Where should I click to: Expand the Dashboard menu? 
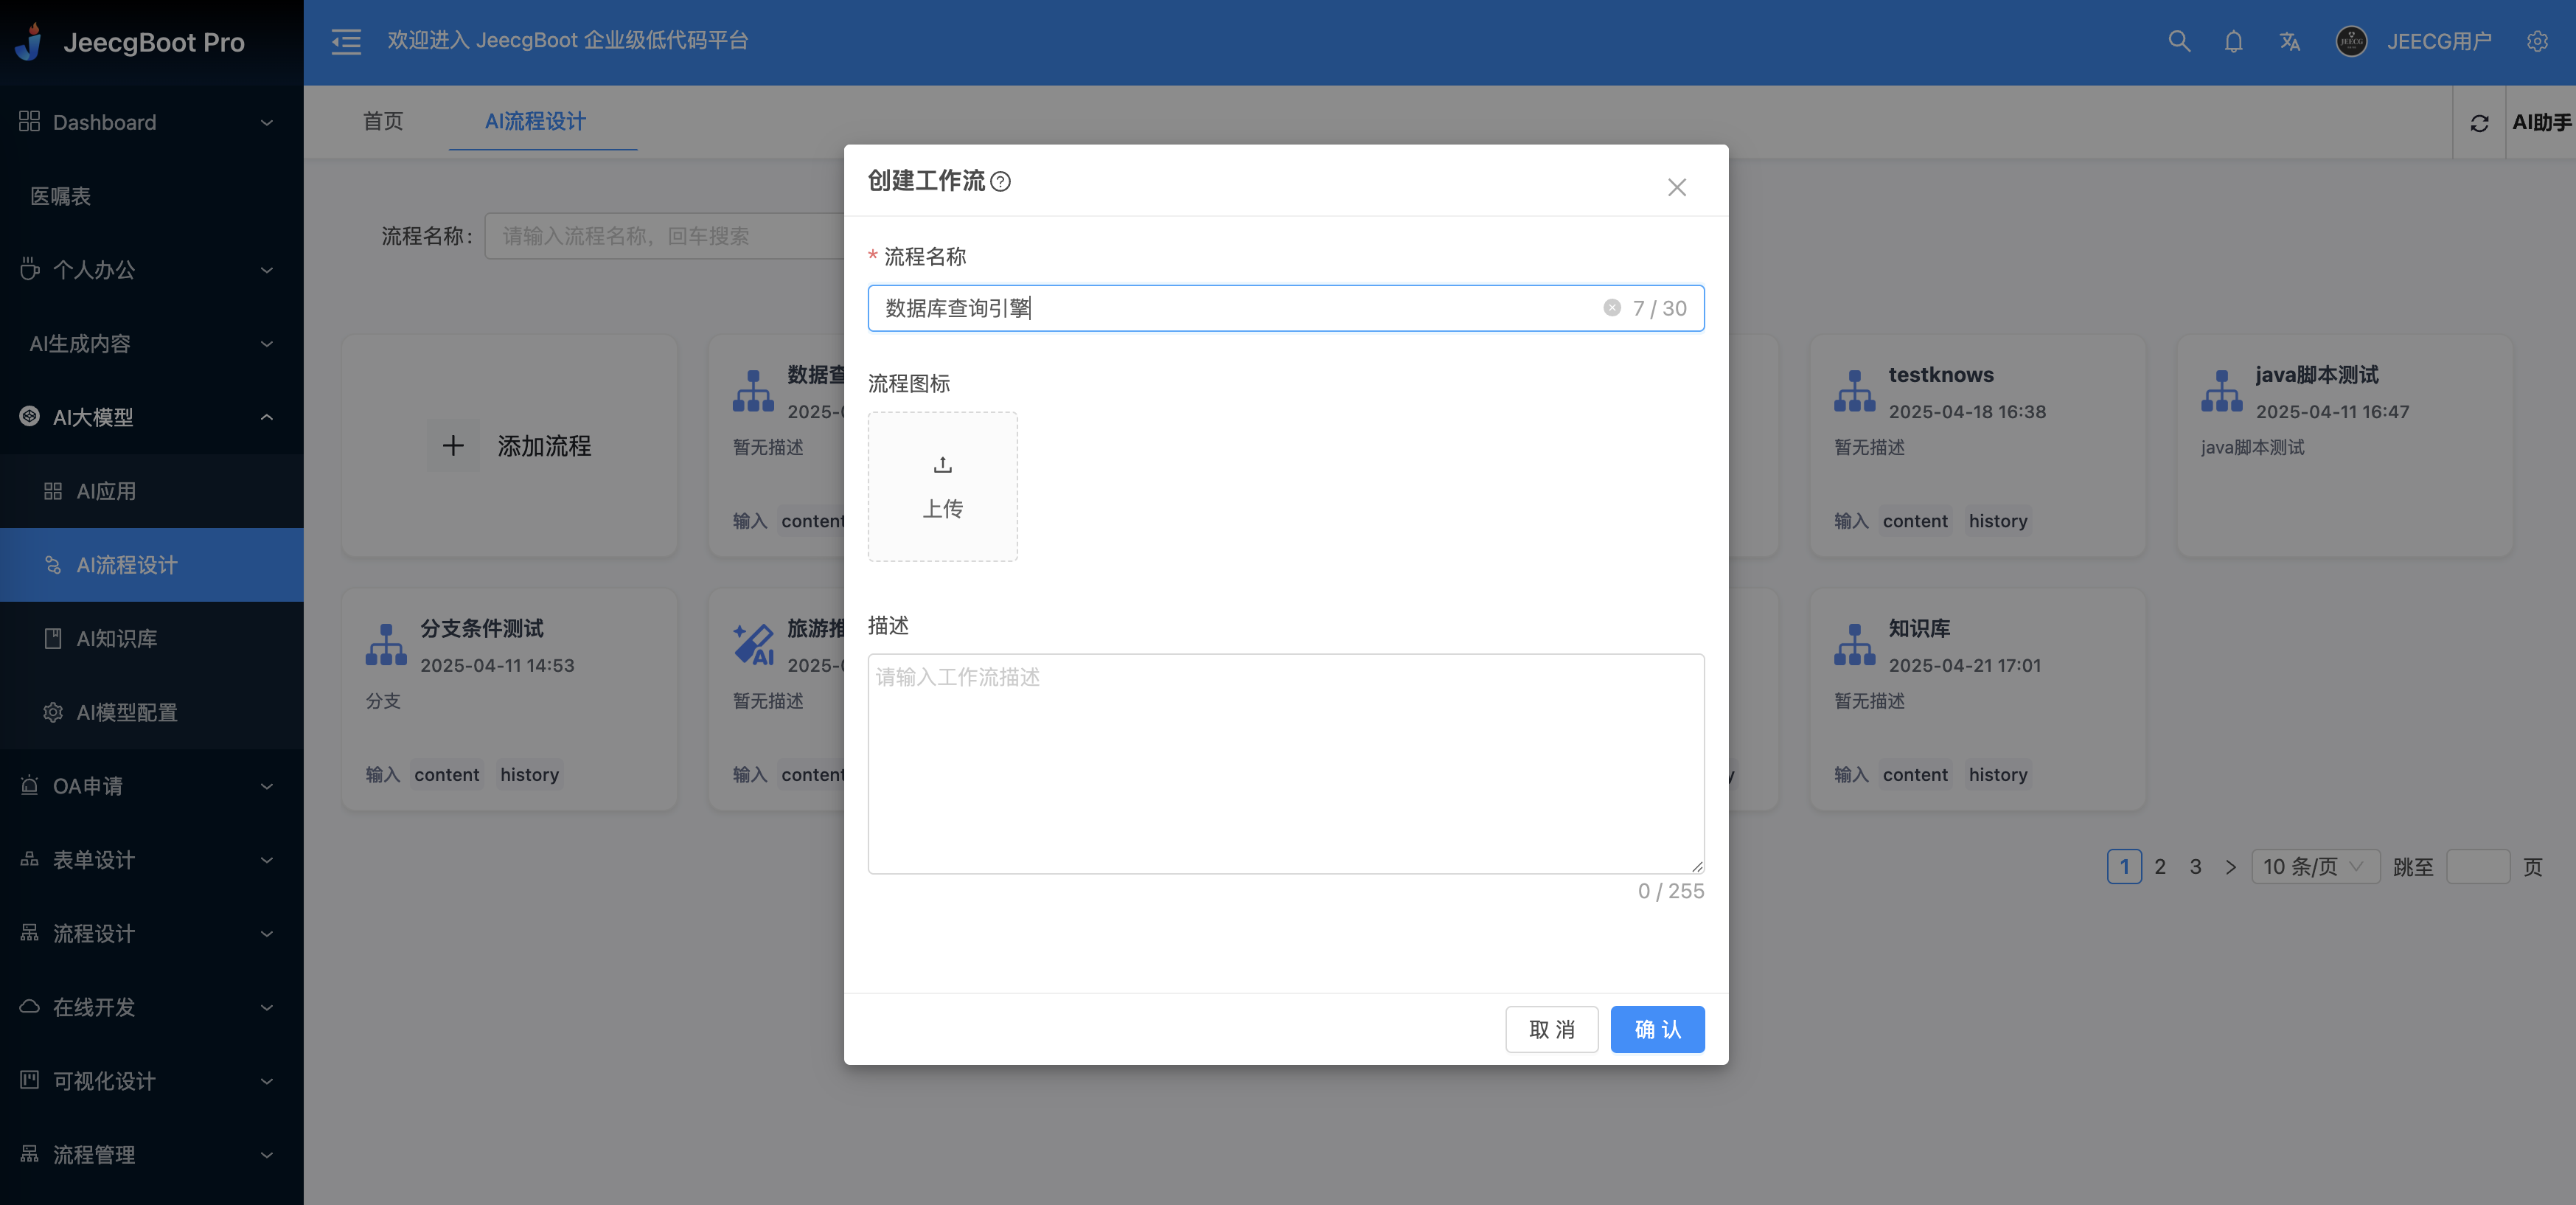[x=152, y=122]
